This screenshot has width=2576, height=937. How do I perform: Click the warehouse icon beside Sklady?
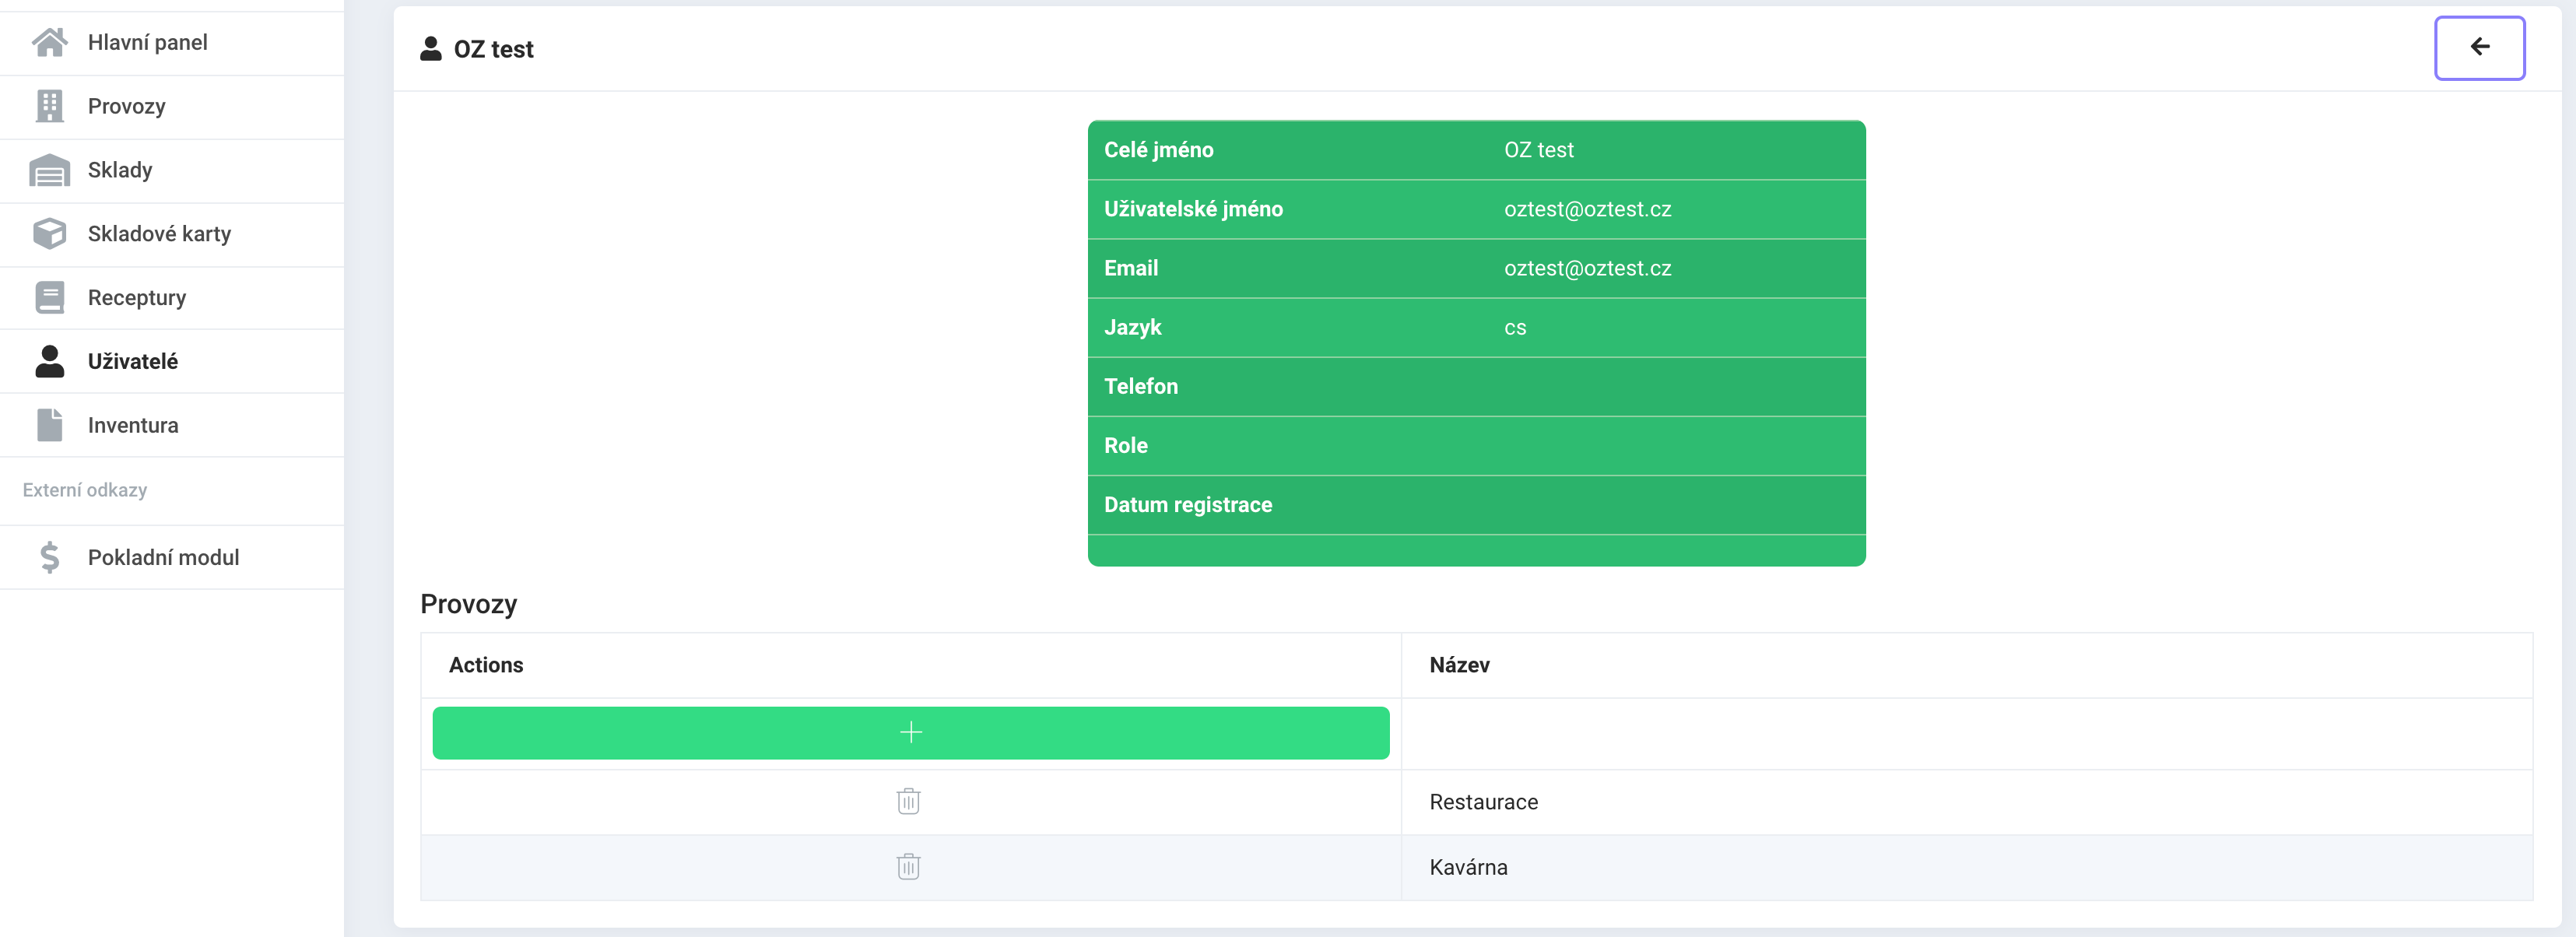point(49,170)
